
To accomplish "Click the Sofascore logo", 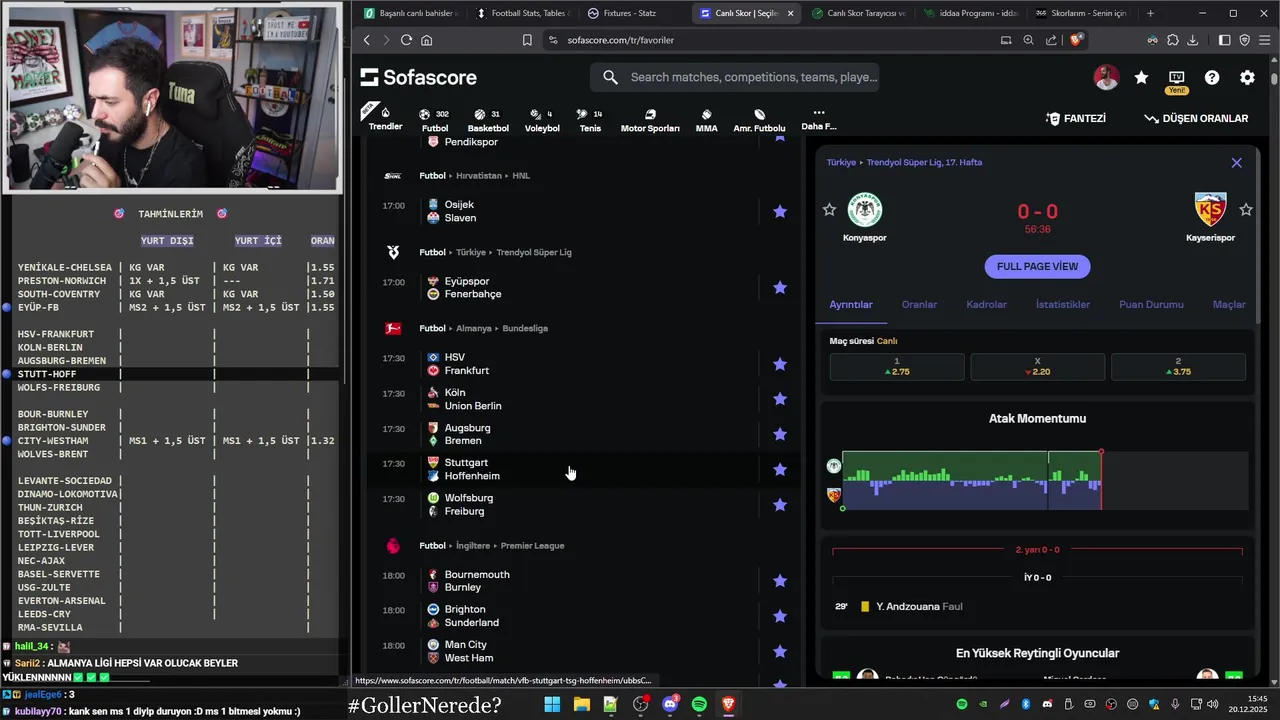I will pyautogui.click(x=419, y=77).
